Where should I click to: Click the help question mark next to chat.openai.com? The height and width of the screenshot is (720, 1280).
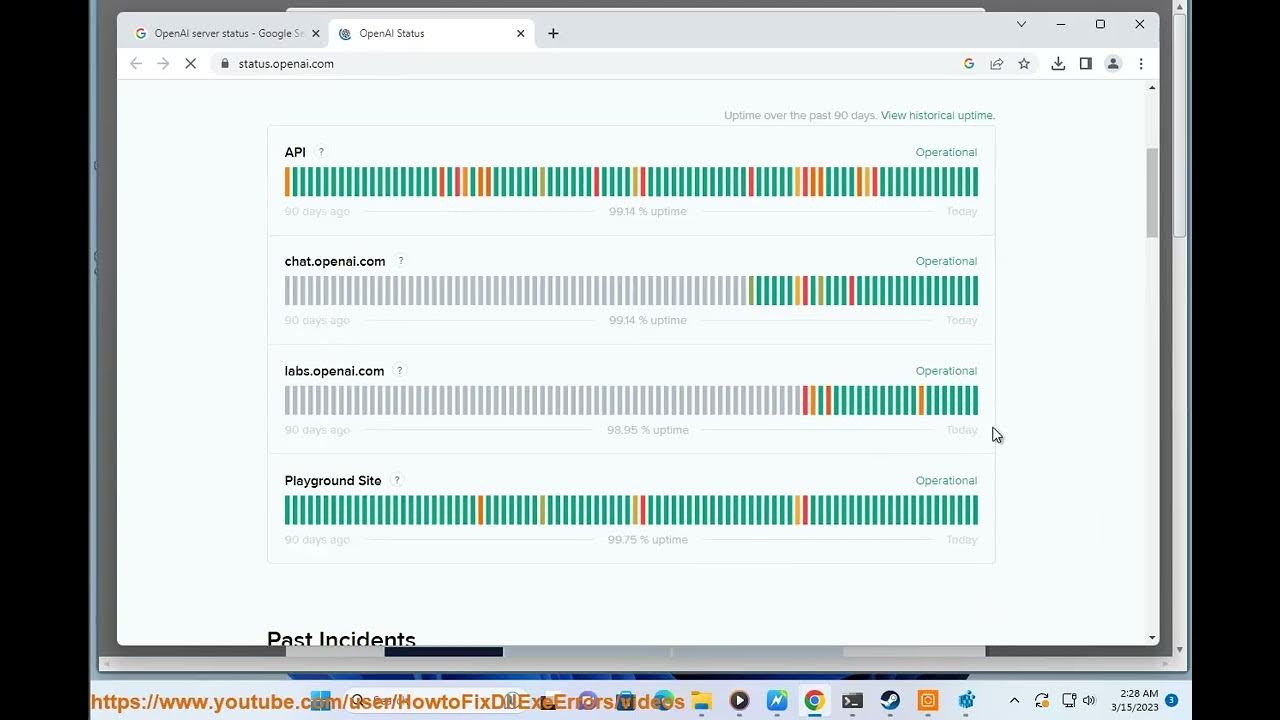(400, 261)
